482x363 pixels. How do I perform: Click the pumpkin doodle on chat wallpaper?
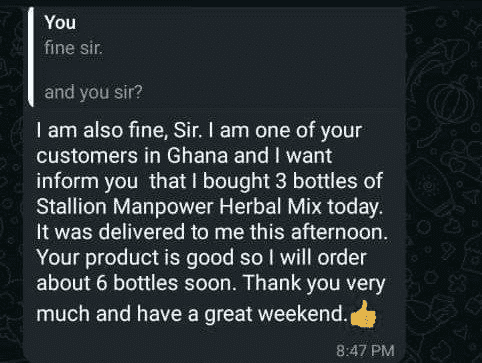[452, 100]
